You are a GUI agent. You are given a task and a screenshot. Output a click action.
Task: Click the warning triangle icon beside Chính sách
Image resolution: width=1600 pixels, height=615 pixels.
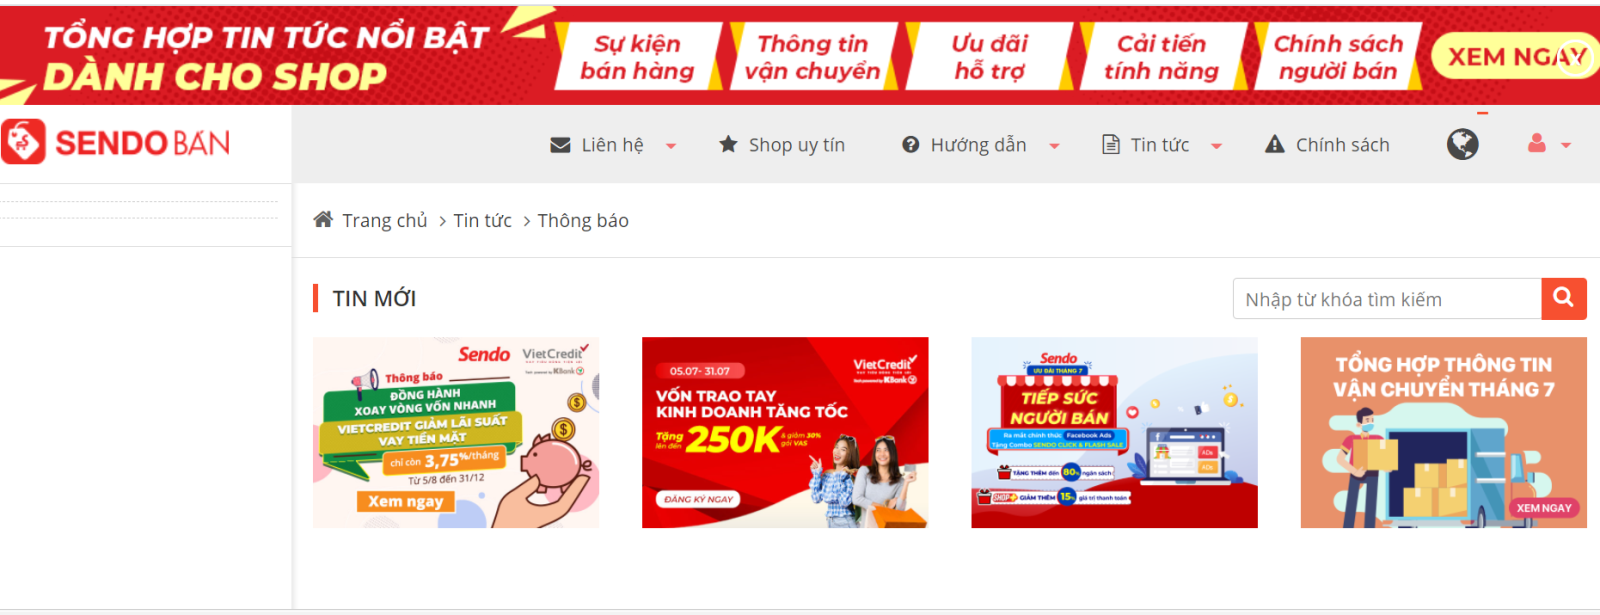[1274, 144]
